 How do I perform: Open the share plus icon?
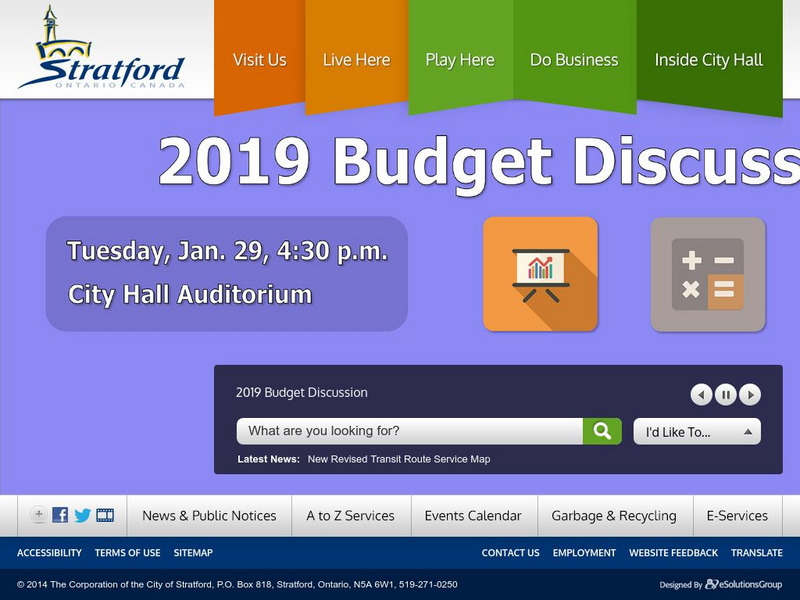point(38,514)
